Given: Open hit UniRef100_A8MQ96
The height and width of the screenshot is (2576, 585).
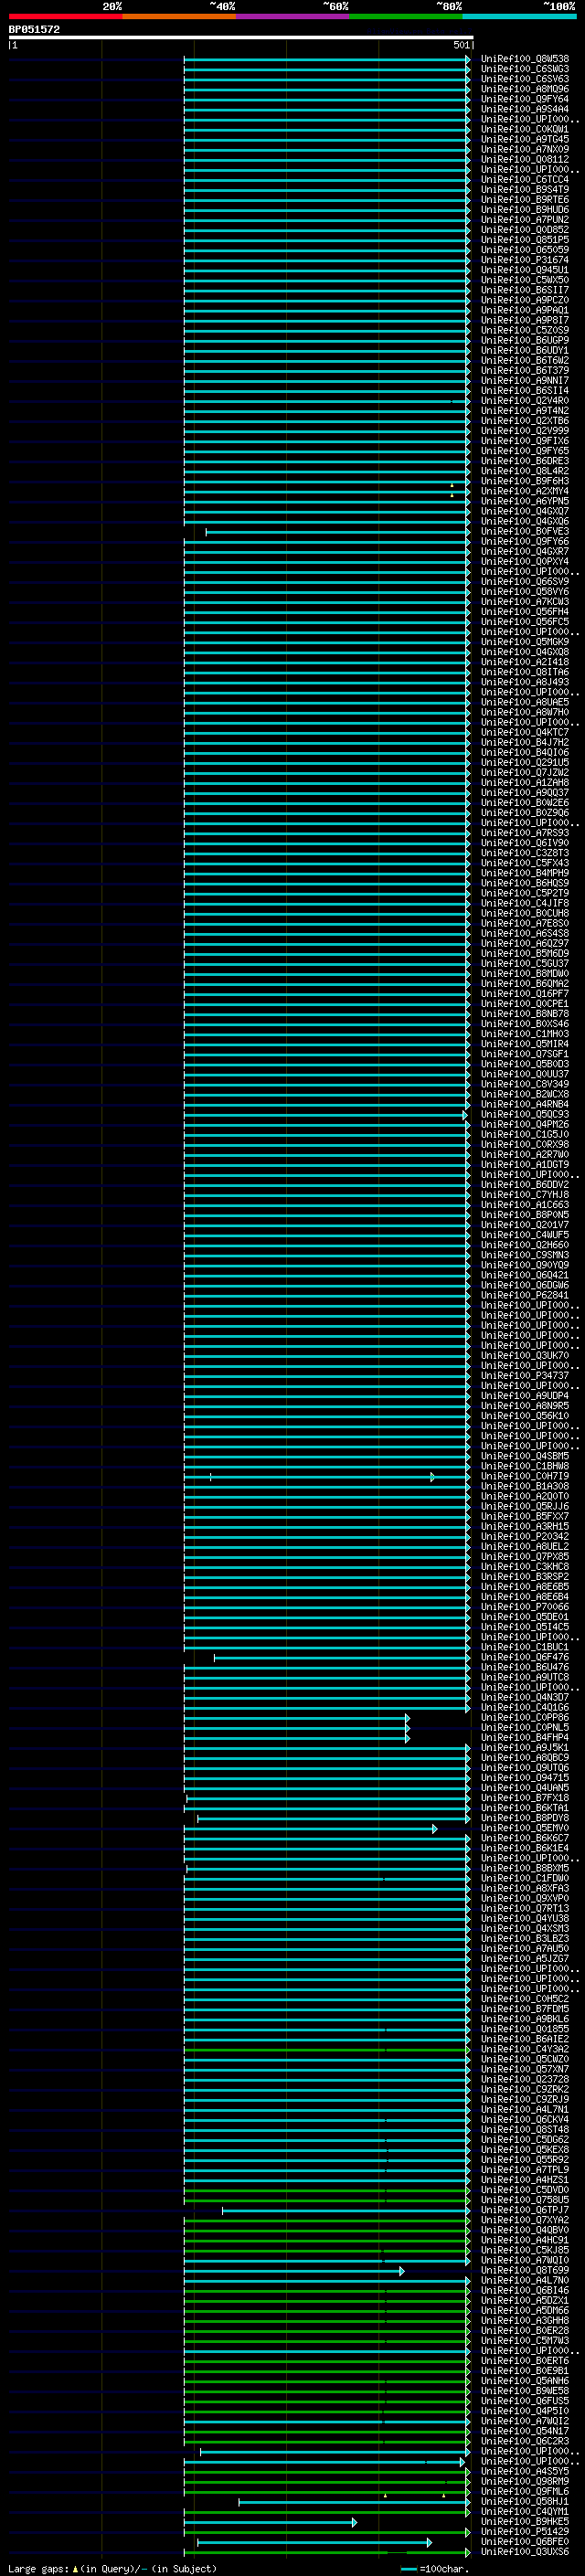Looking at the screenshot, I should click(x=524, y=89).
